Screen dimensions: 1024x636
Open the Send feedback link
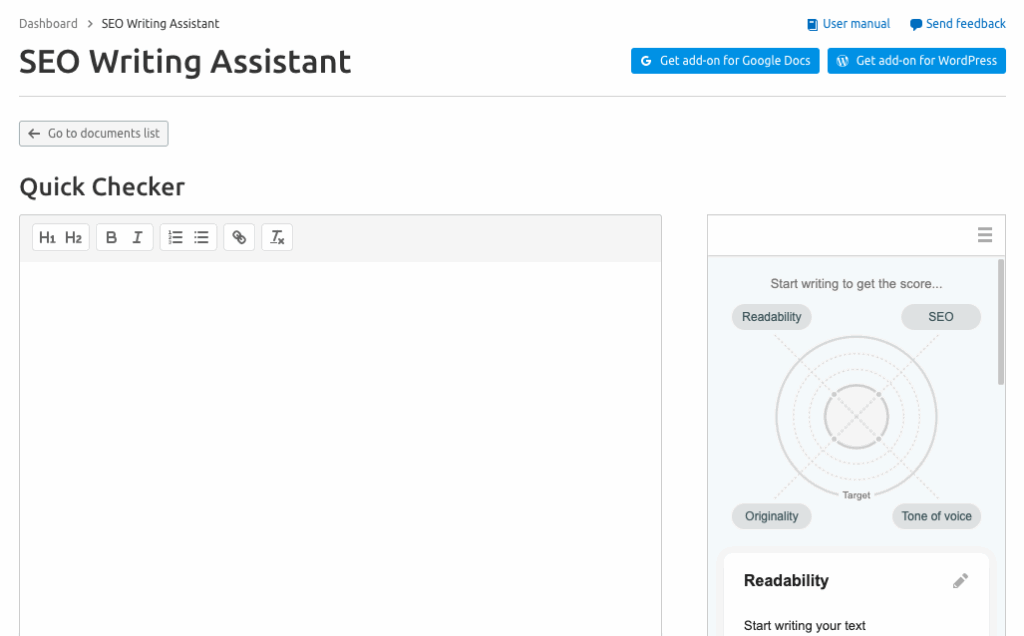pos(957,24)
